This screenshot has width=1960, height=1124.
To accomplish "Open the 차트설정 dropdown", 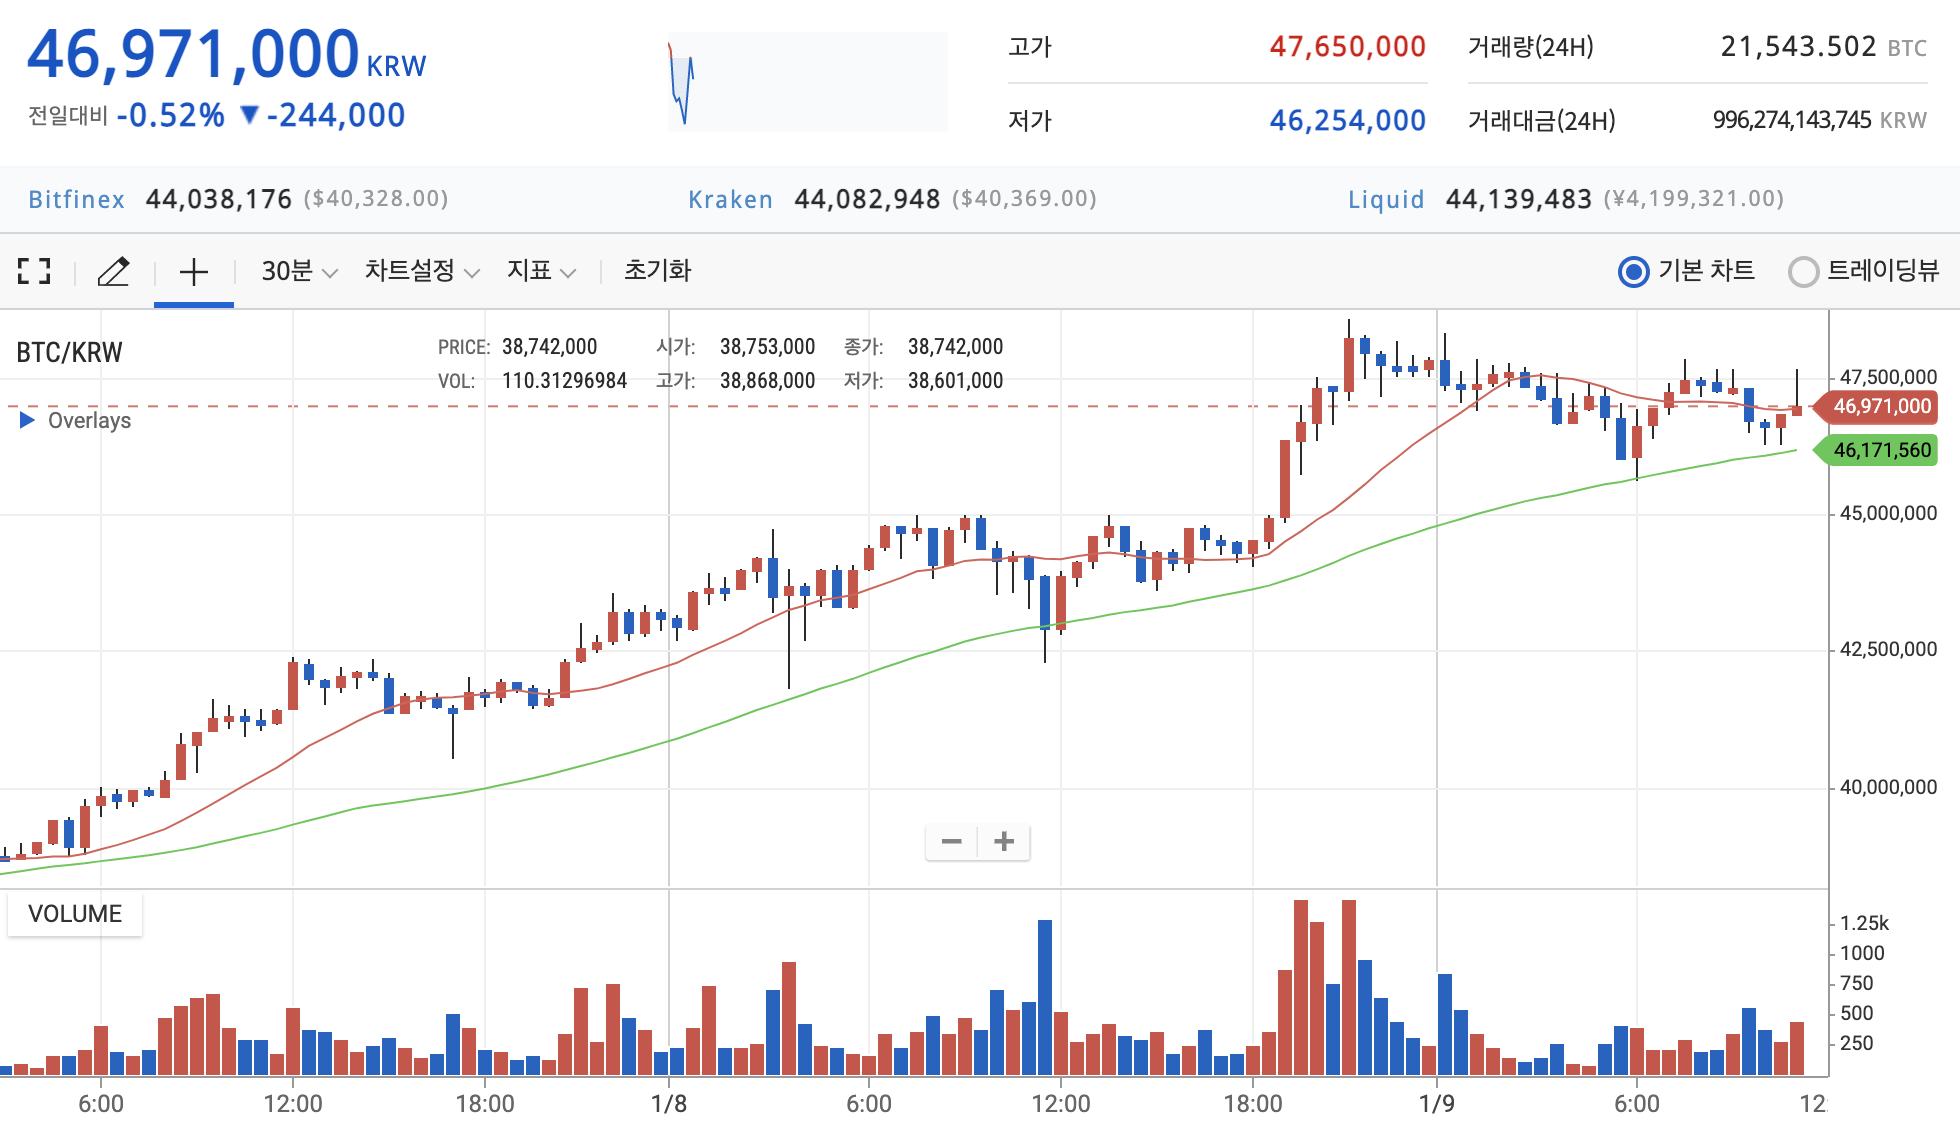I will click(421, 271).
